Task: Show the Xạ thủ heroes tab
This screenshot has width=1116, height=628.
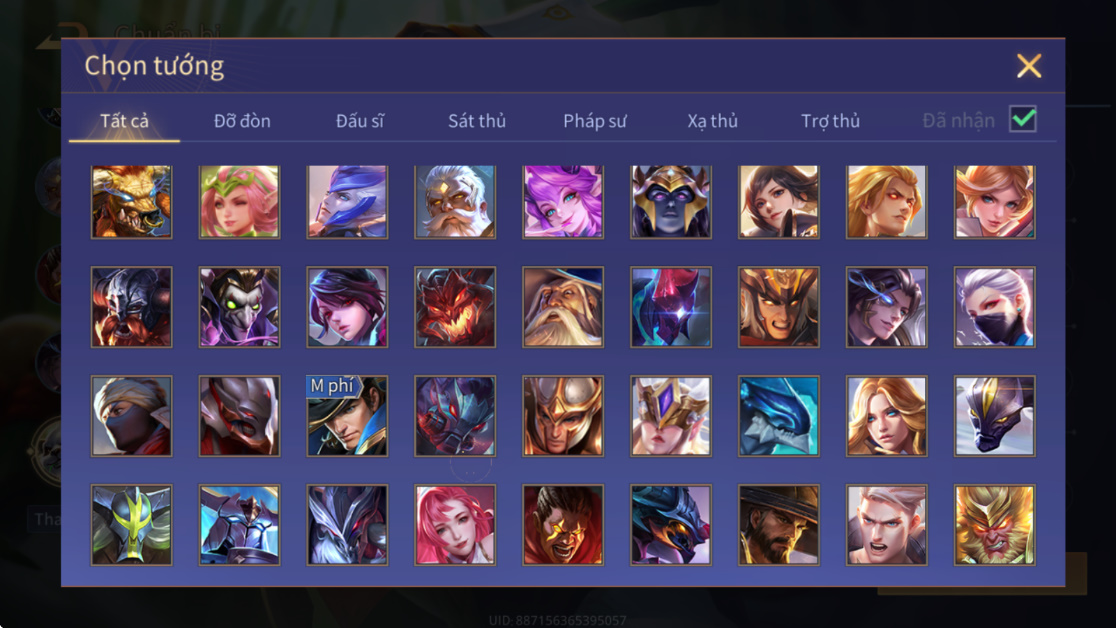Action: 712,121
